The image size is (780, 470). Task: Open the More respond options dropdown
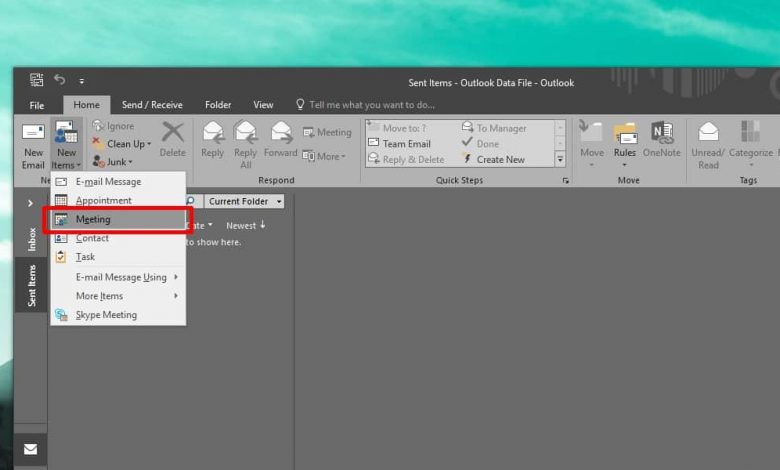point(324,156)
